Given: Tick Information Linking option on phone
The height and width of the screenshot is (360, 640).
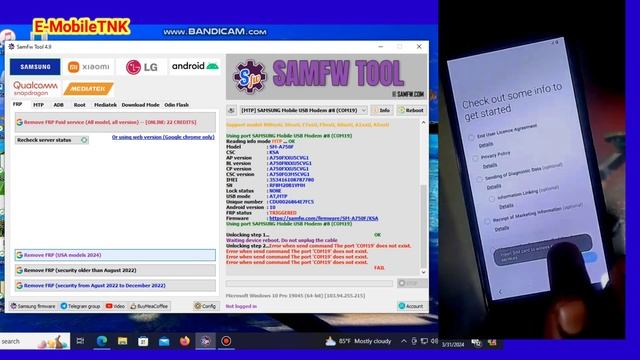Looking at the screenshot, I should (x=492, y=199).
